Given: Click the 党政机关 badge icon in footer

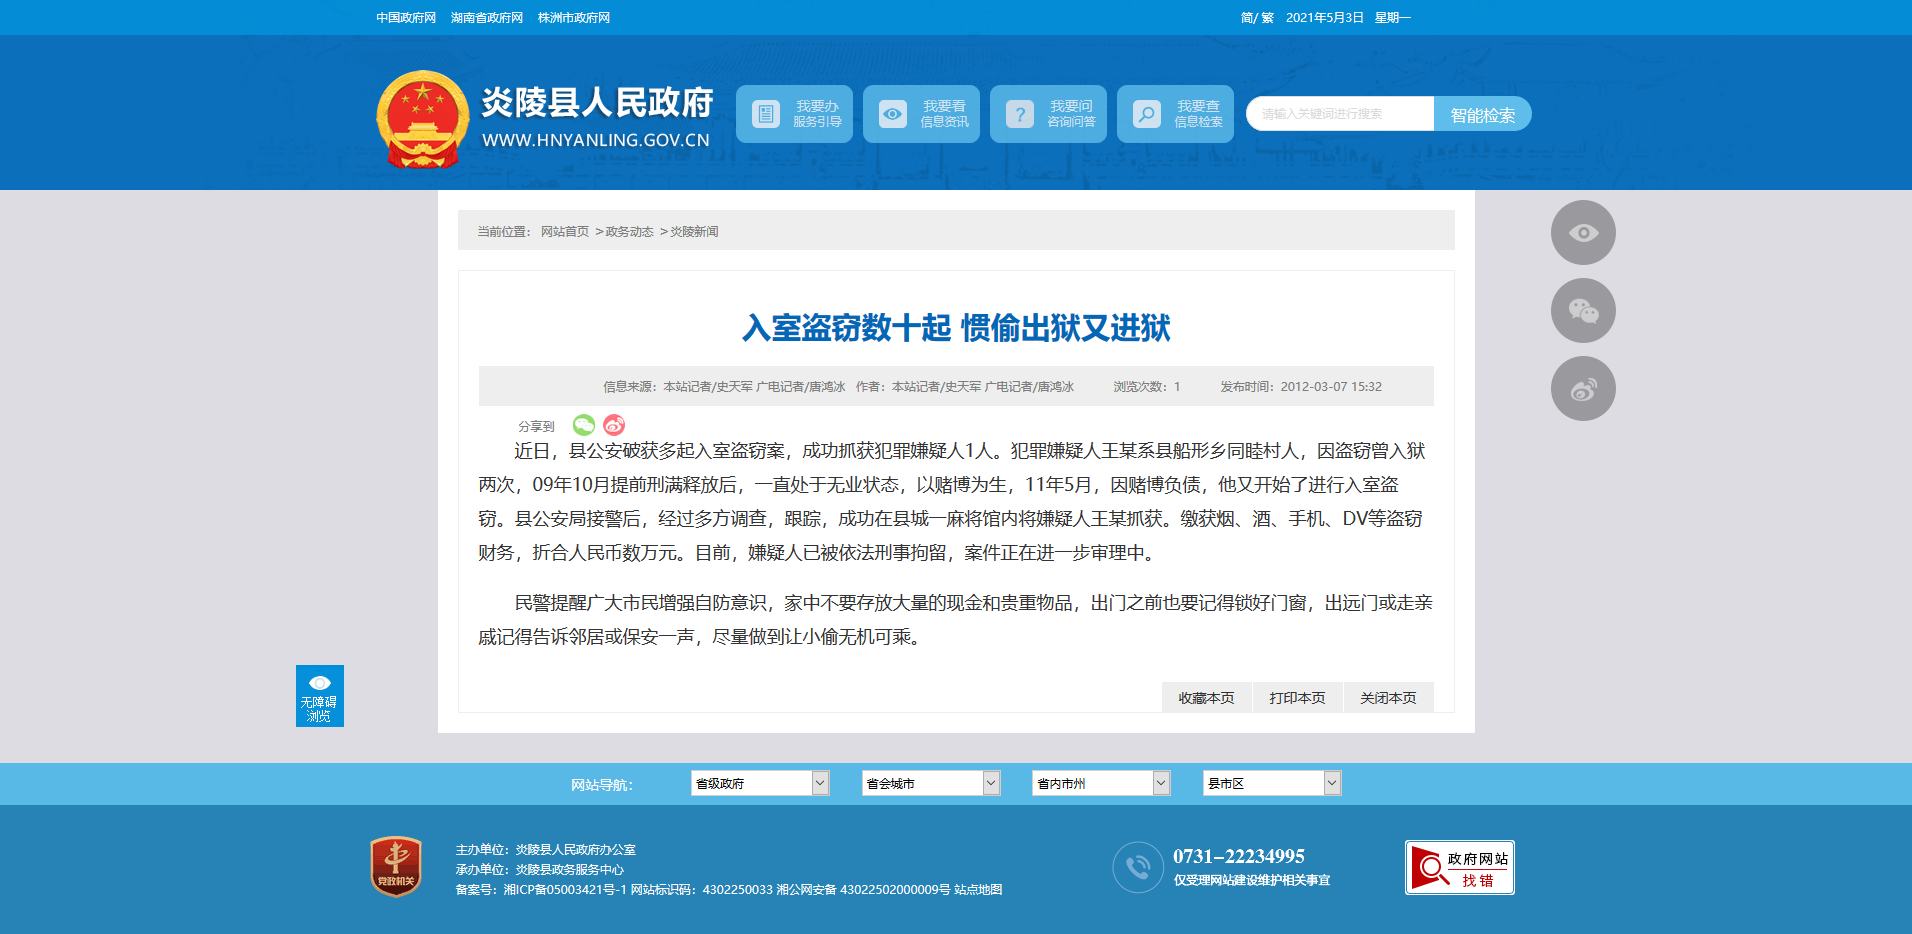Looking at the screenshot, I should tap(396, 866).
